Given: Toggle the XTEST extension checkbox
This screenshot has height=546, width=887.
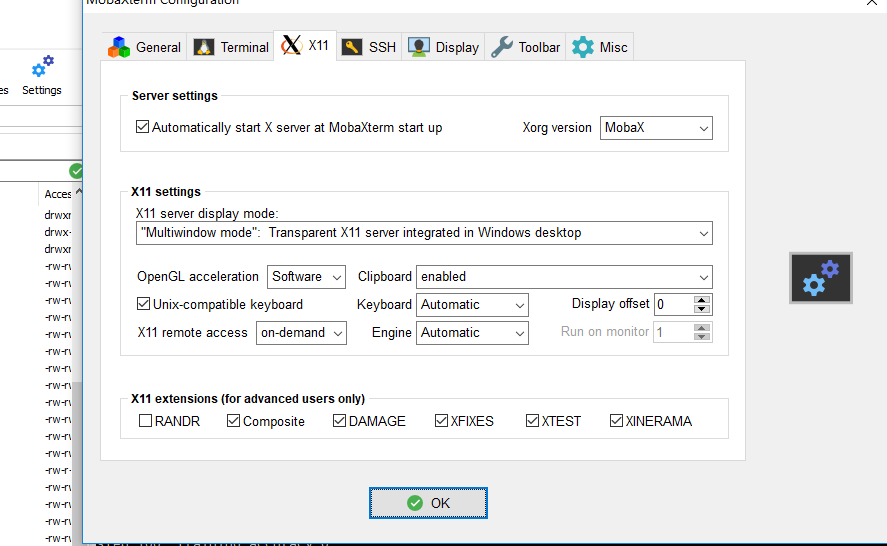Looking at the screenshot, I should 532,420.
